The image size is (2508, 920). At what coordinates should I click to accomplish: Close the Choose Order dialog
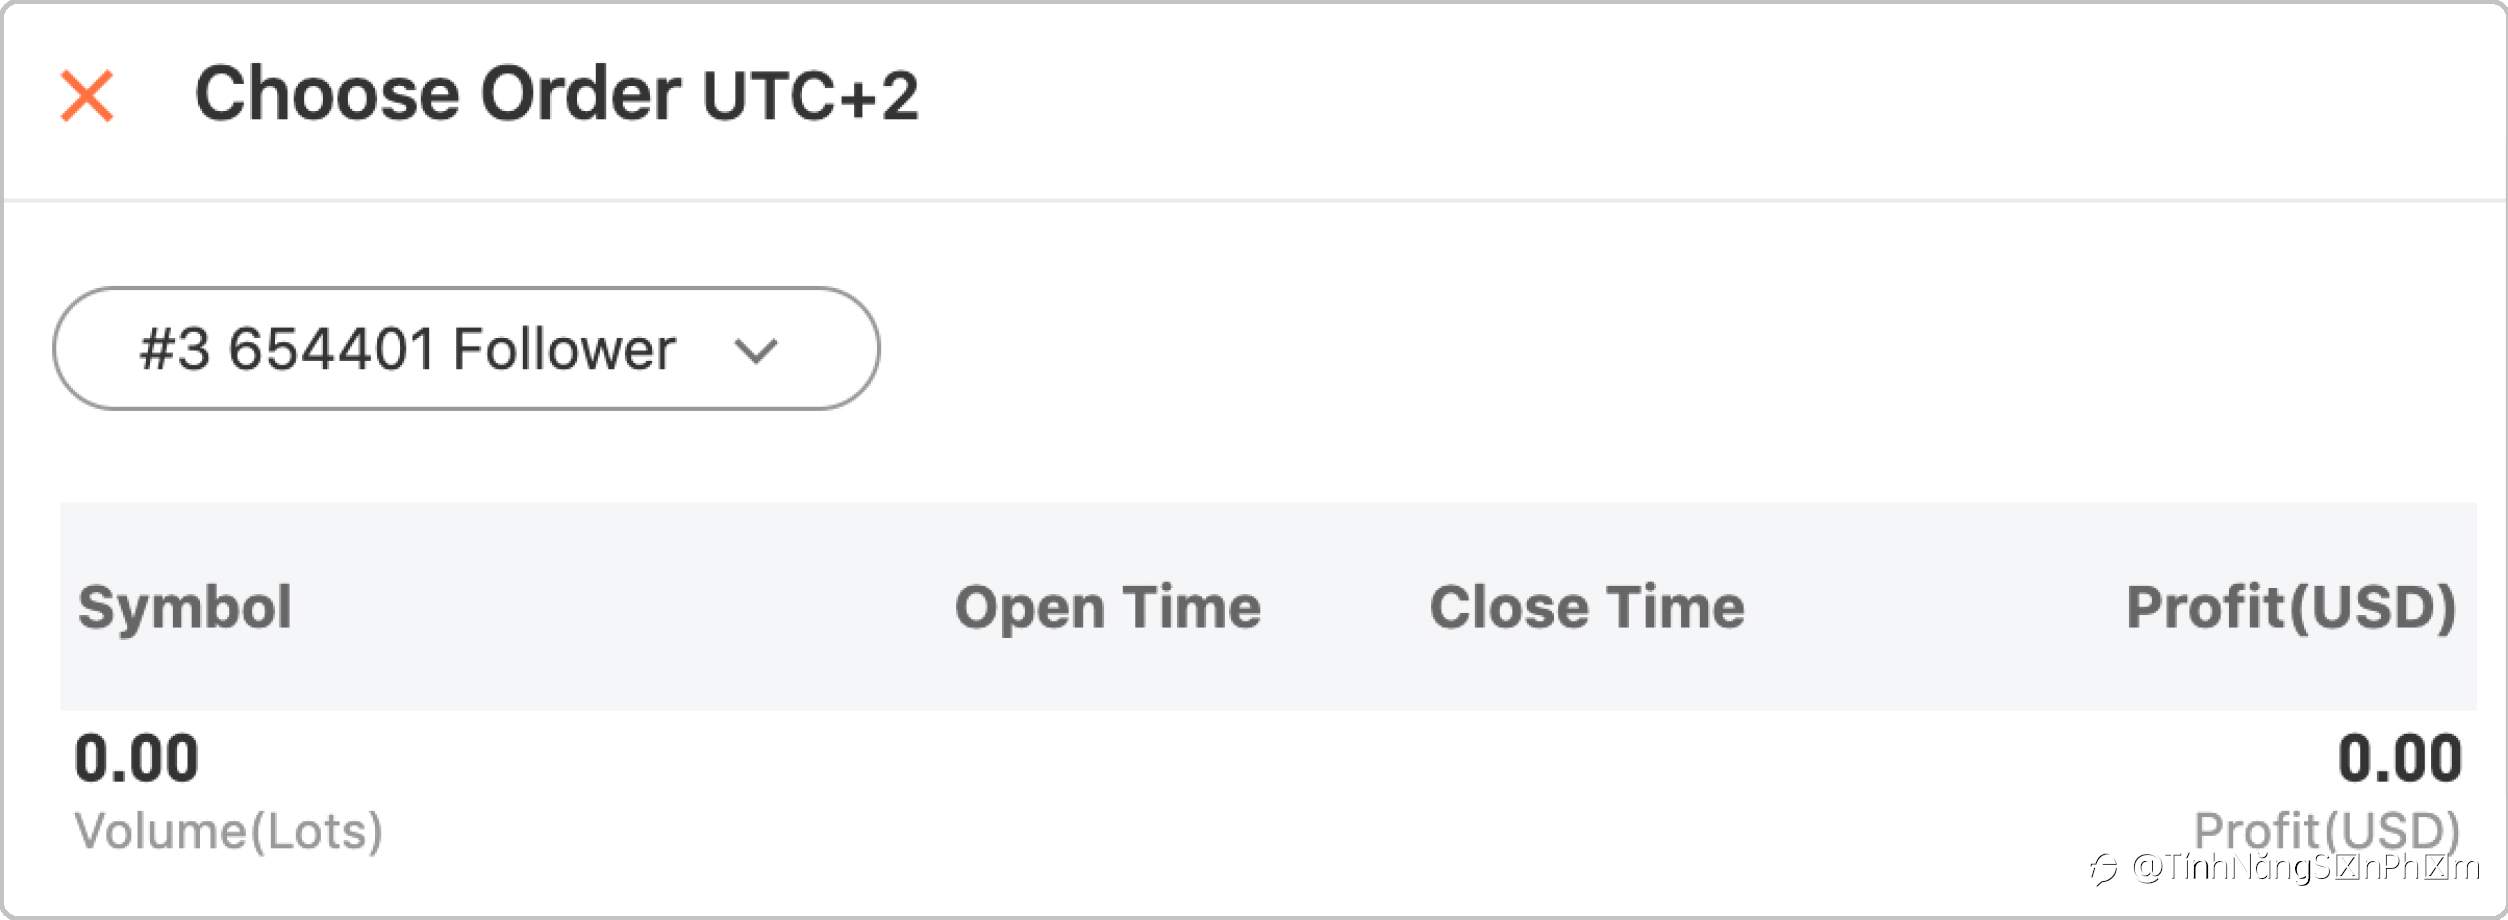tap(87, 96)
